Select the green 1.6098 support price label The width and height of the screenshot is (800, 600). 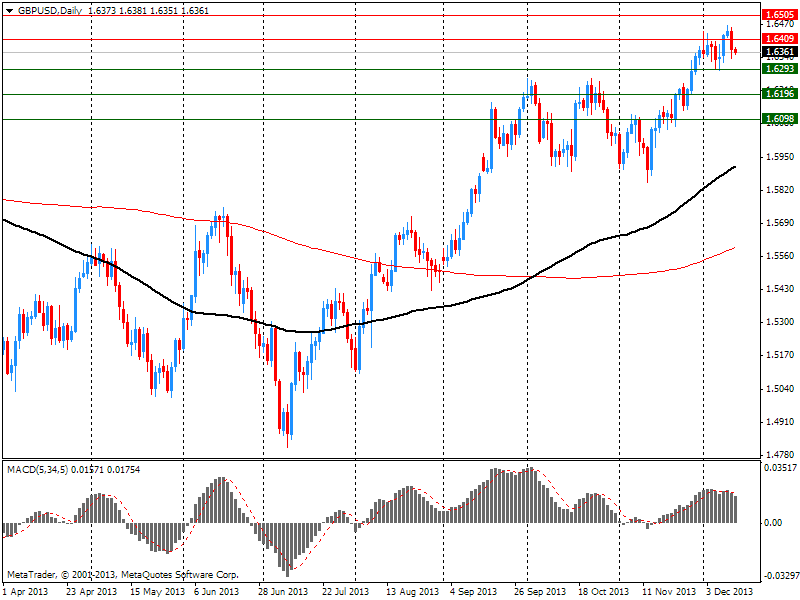pyautogui.click(x=779, y=119)
